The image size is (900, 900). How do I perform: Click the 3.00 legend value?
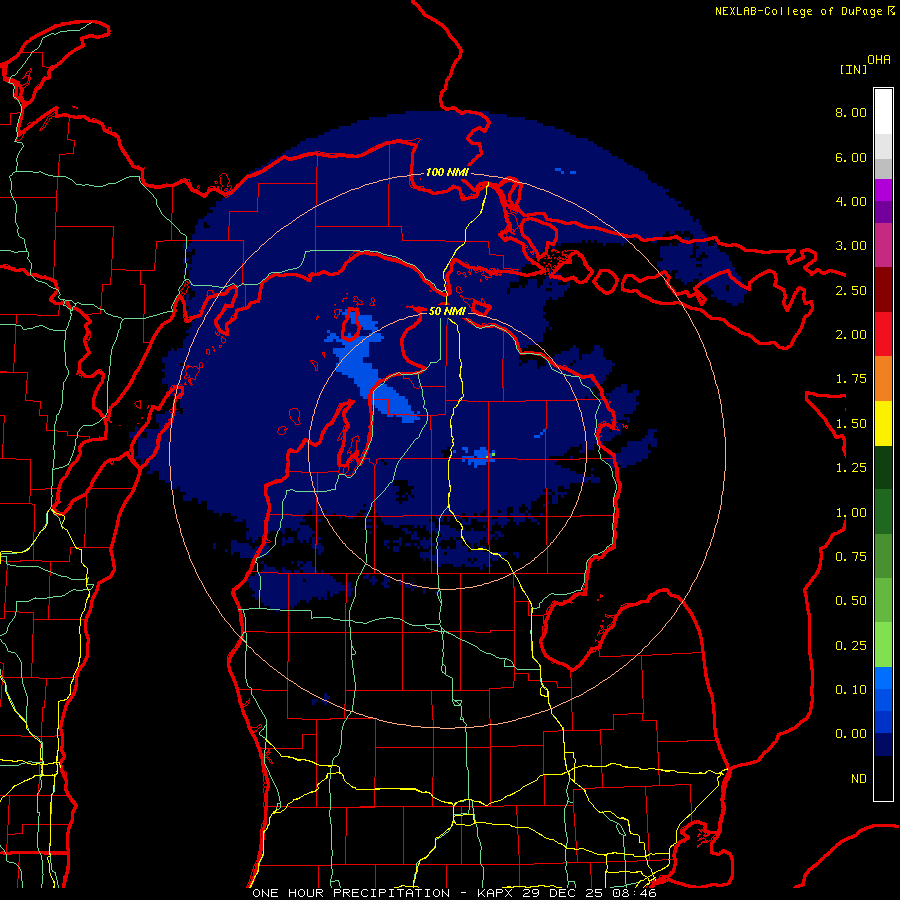pos(851,246)
